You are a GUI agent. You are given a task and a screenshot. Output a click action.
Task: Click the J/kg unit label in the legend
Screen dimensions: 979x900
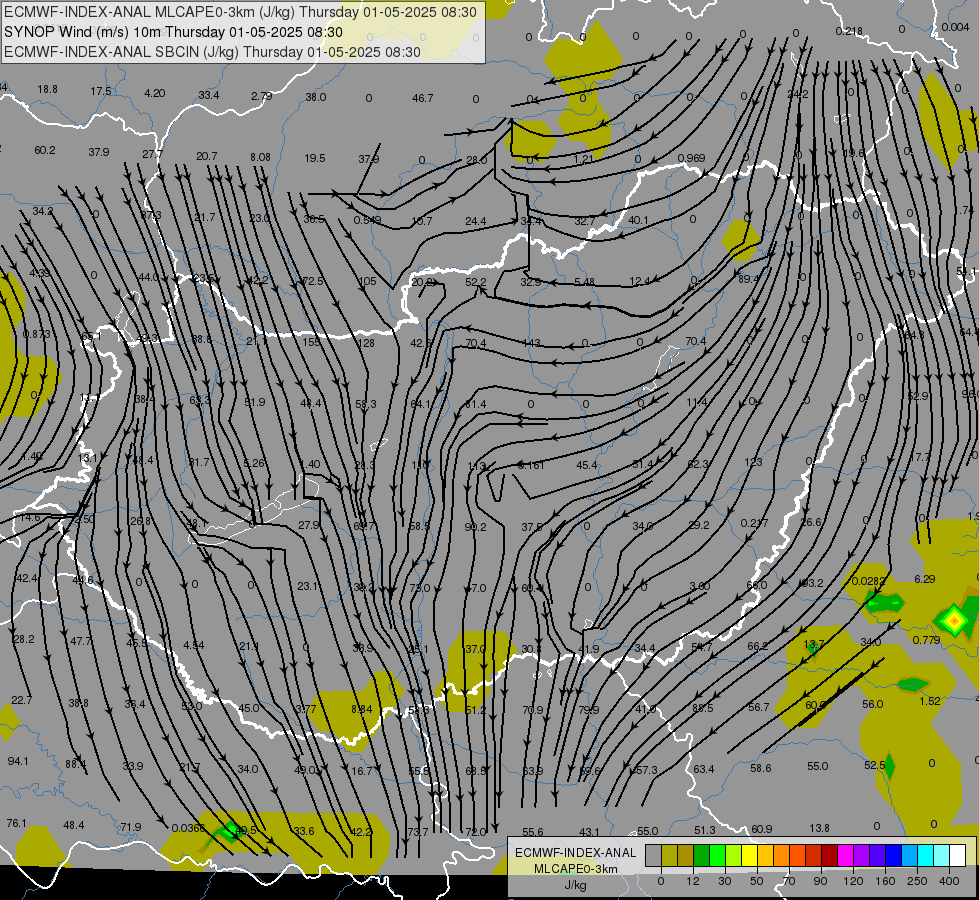[575, 885]
